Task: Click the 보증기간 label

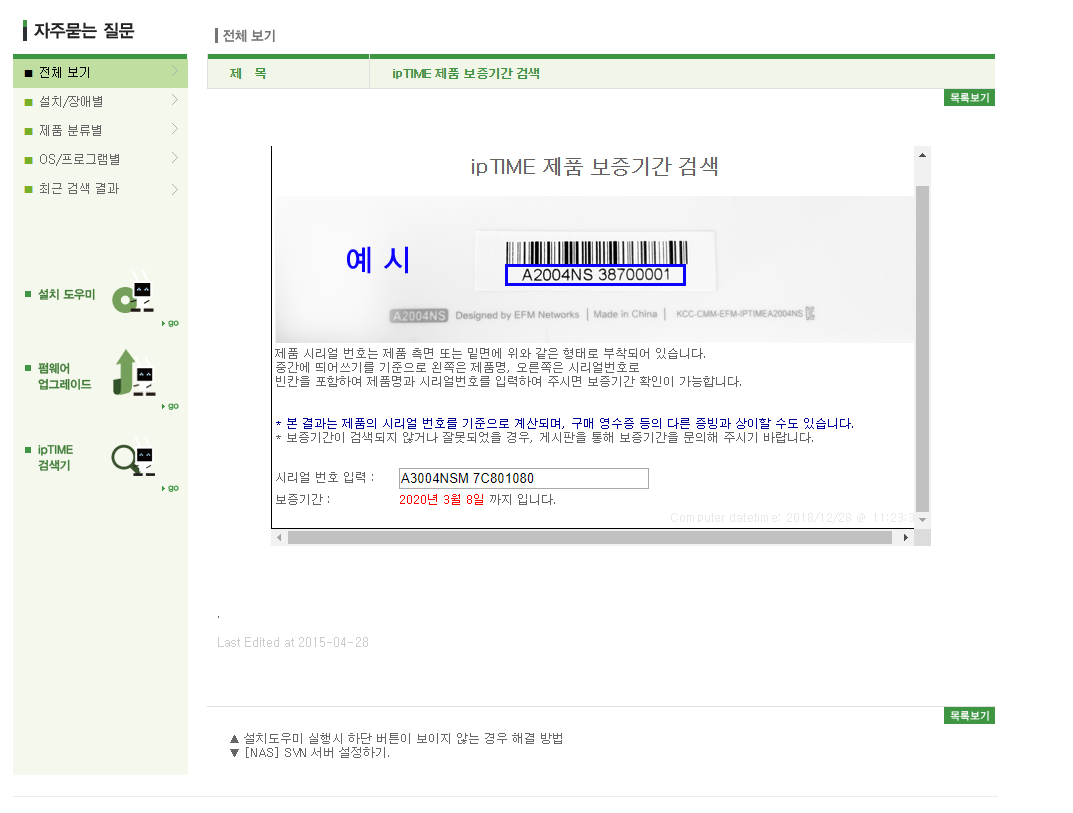Action: coord(302,500)
